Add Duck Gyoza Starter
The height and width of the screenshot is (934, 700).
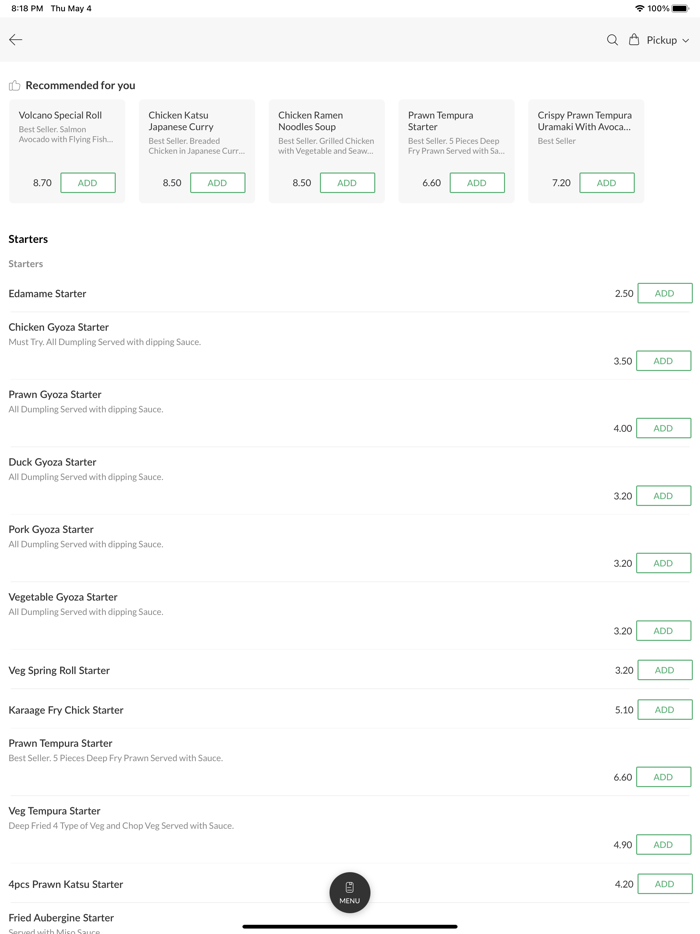[663, 496]
